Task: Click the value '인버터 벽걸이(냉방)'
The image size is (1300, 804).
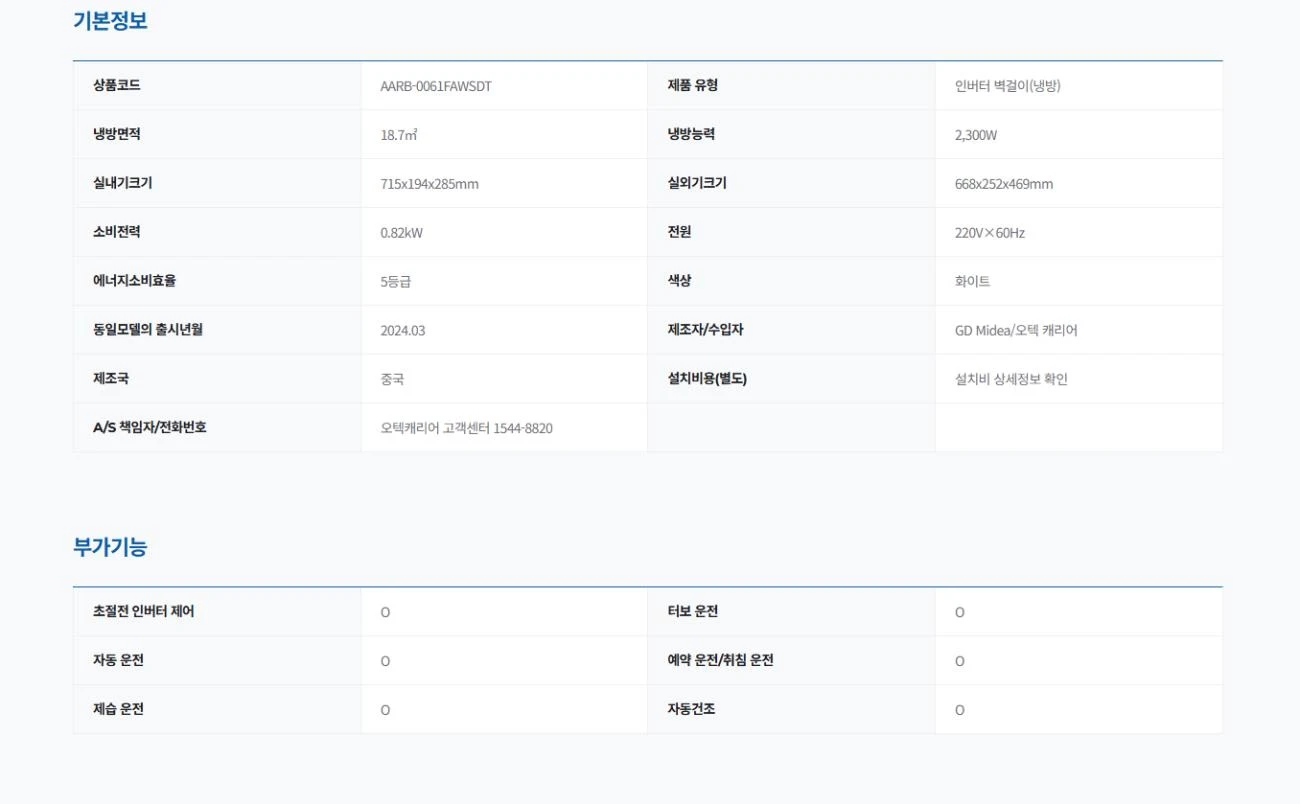Action: [1008, 86]
